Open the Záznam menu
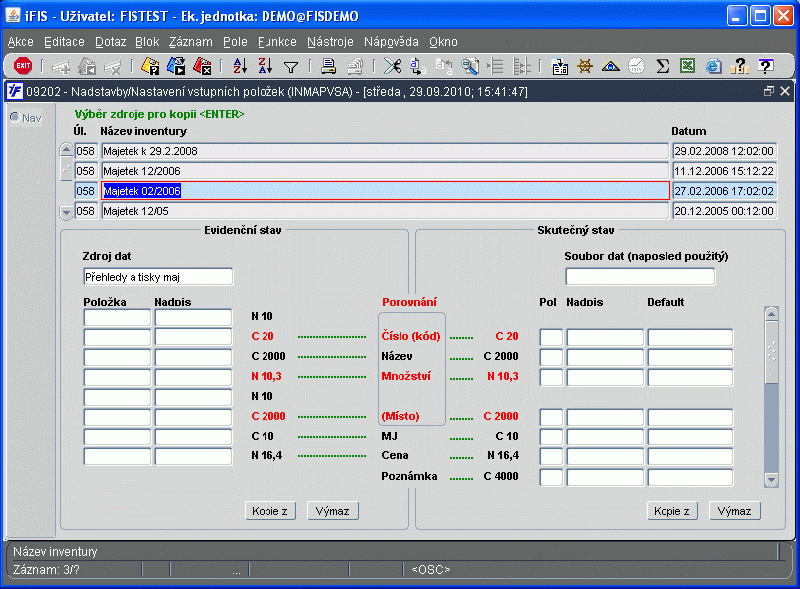Viewport: 800px width, 589px height. [191, 42]
